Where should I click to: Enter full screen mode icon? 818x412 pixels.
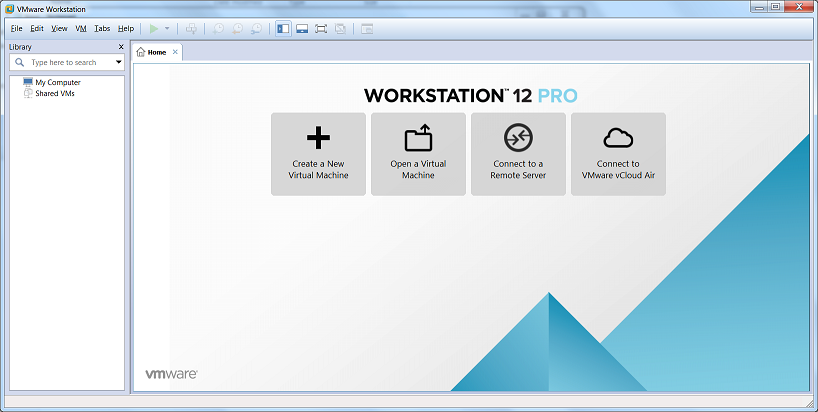pyautogui.click(x=321, y=29)
